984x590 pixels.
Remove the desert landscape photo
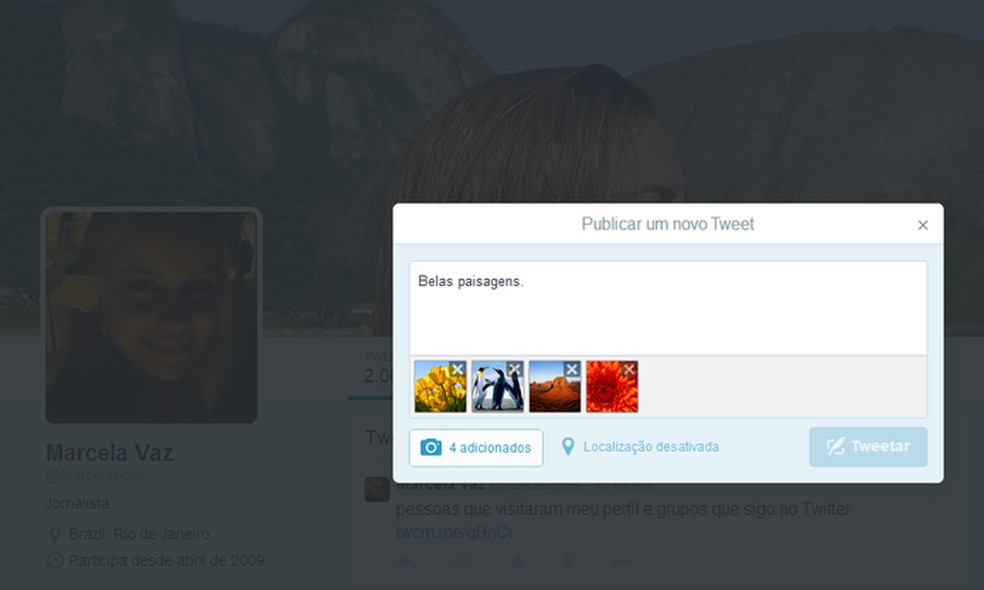click(x=572, y=370)
